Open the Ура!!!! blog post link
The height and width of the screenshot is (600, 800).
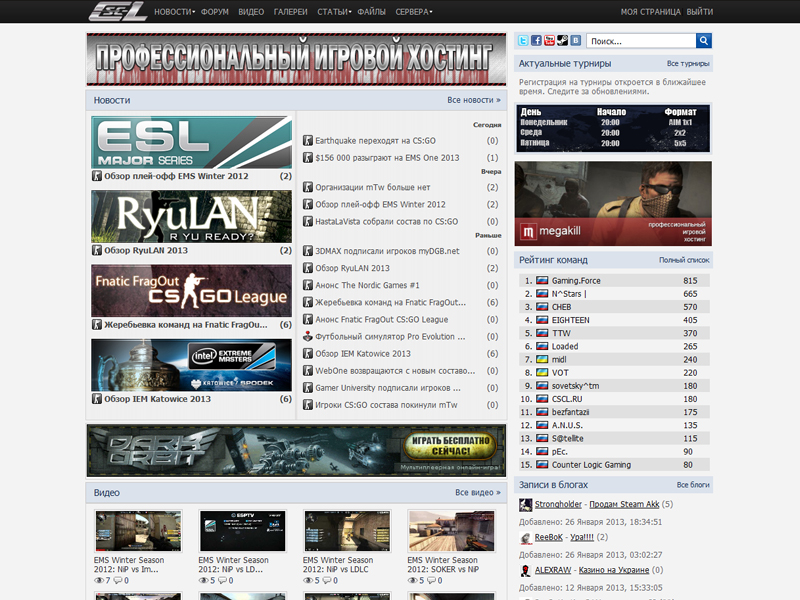point(582,537)
